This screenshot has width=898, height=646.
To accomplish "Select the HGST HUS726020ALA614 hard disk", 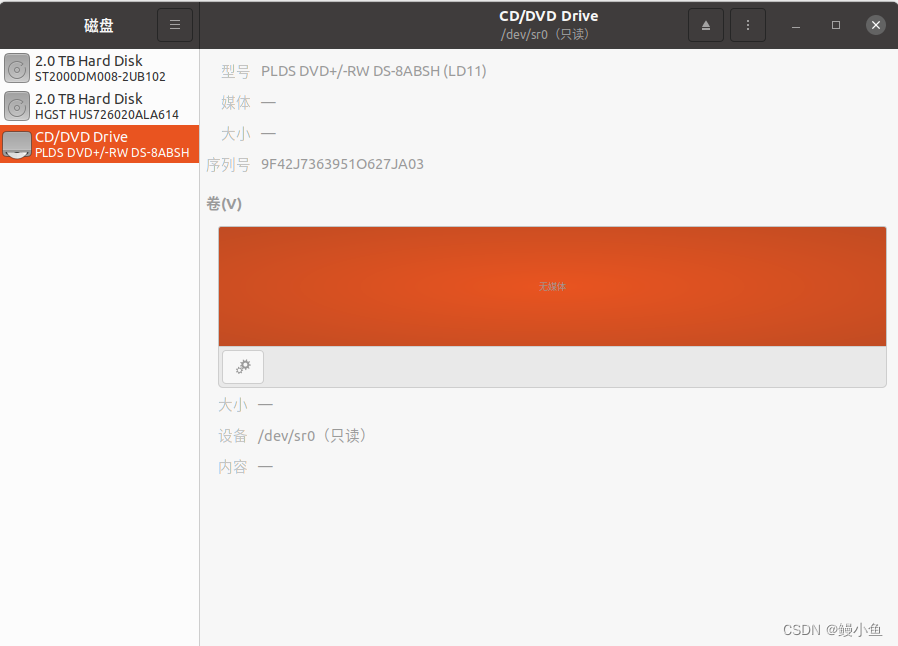I will (x=100, y=107).
